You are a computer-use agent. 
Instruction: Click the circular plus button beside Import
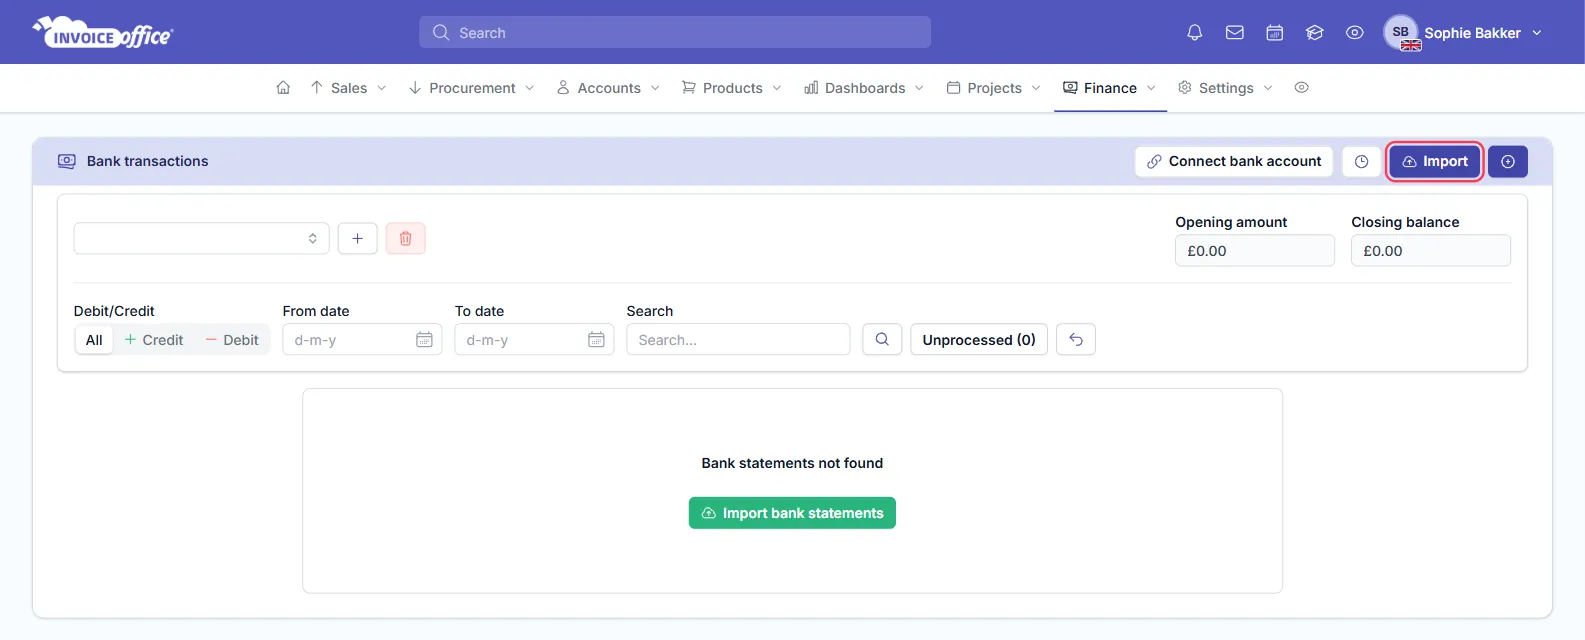pyautogui.click(x=1508, y=161)
